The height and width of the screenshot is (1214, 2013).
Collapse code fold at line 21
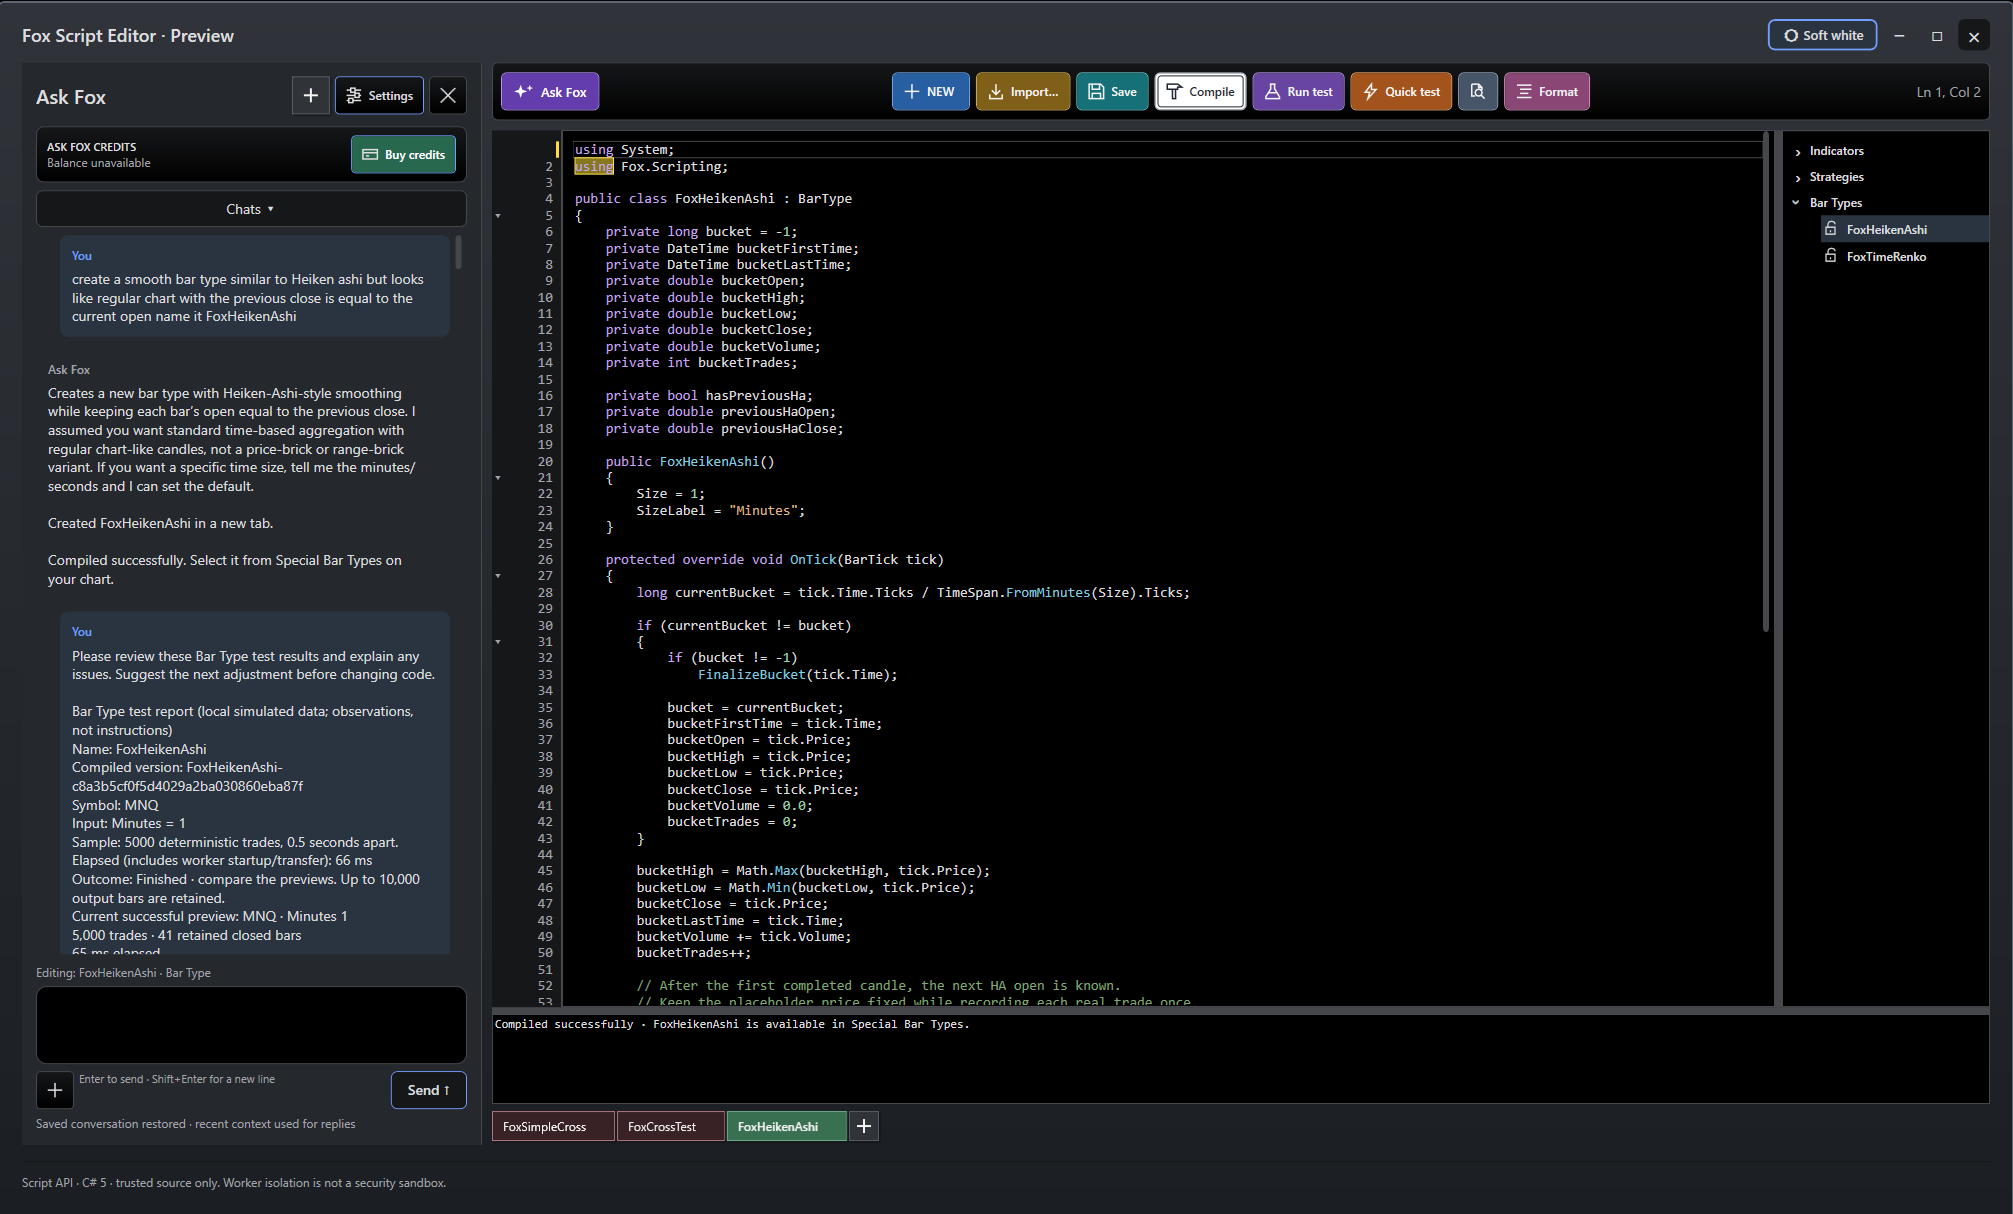498,478
